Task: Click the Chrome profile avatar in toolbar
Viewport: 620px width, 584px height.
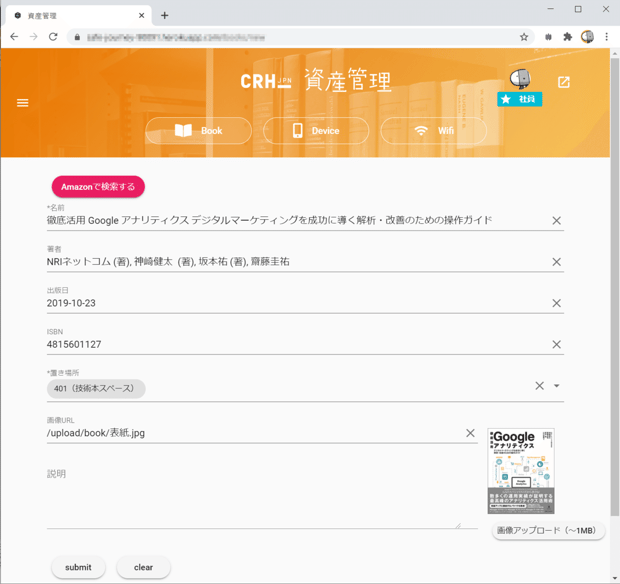Action: pos(587,37)
